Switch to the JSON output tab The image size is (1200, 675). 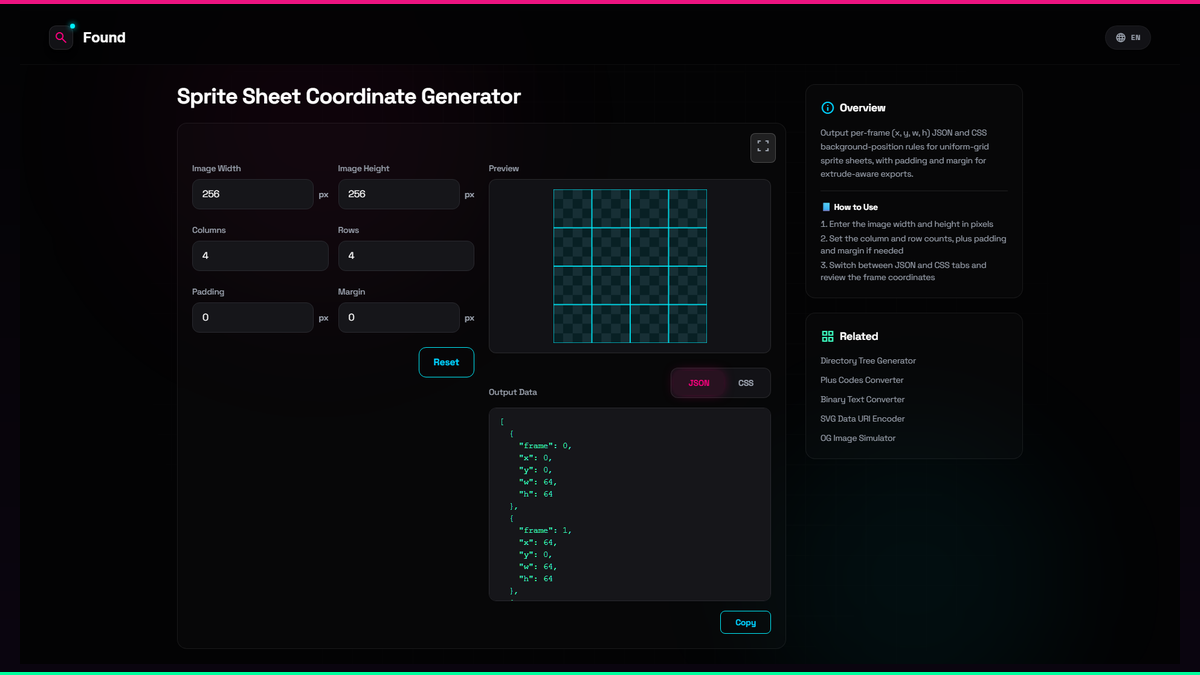(x=699, y=383)
